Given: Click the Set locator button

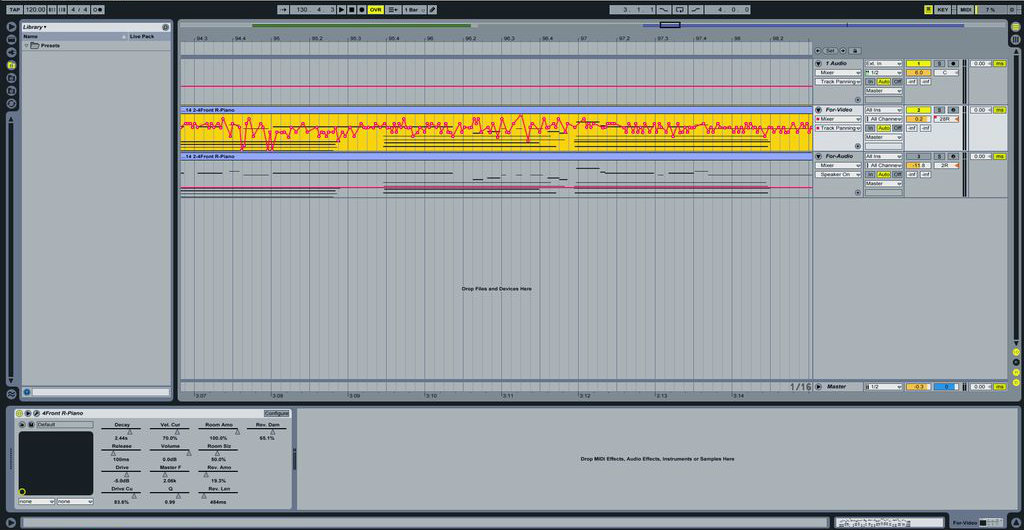Looking at the screenshot, I should click(x=830, y=50).
